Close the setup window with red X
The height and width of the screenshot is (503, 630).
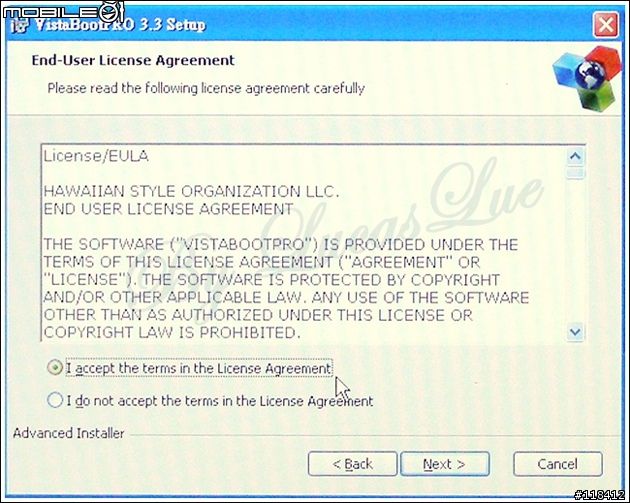click(x=605, y=25)
